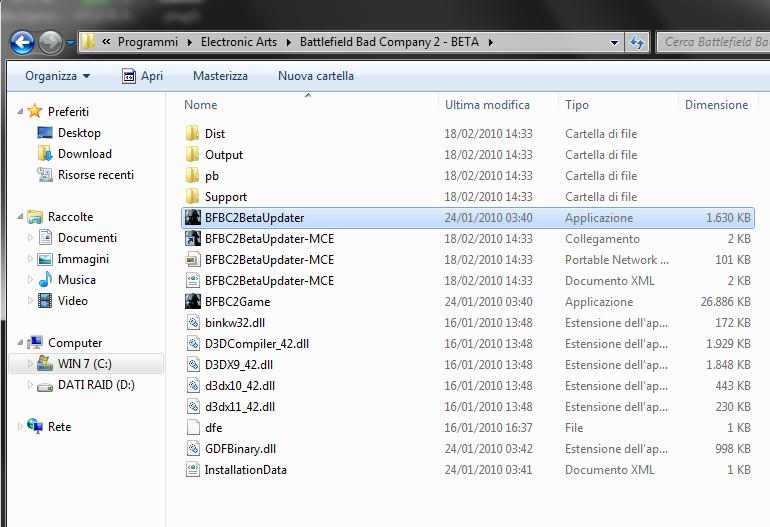770x527 pixels.
Task: Select the d3dx10_42.dll file icon
Action: (192, 386)
